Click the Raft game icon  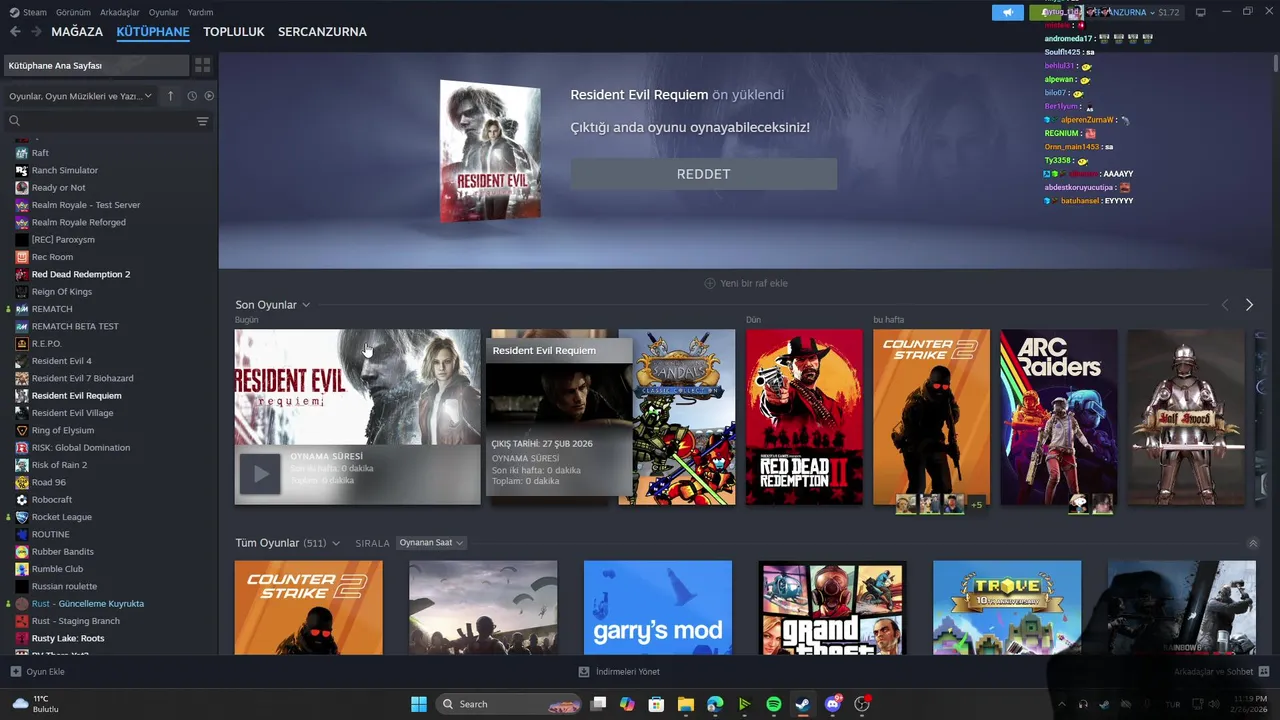click(x=22, y=153)
